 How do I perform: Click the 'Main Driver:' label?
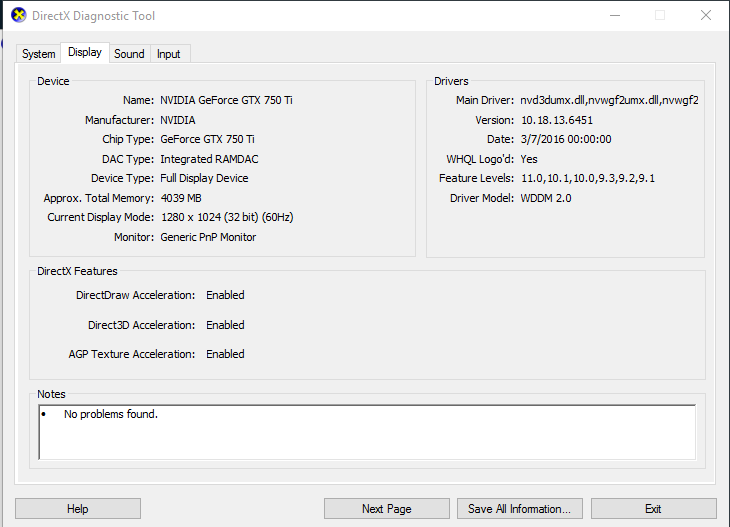pos(485,100)
